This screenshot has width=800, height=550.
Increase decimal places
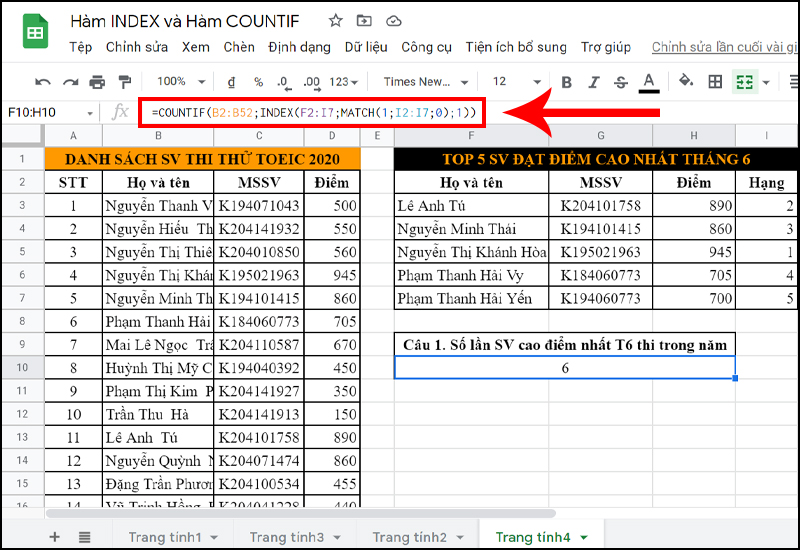coord(311,83)
